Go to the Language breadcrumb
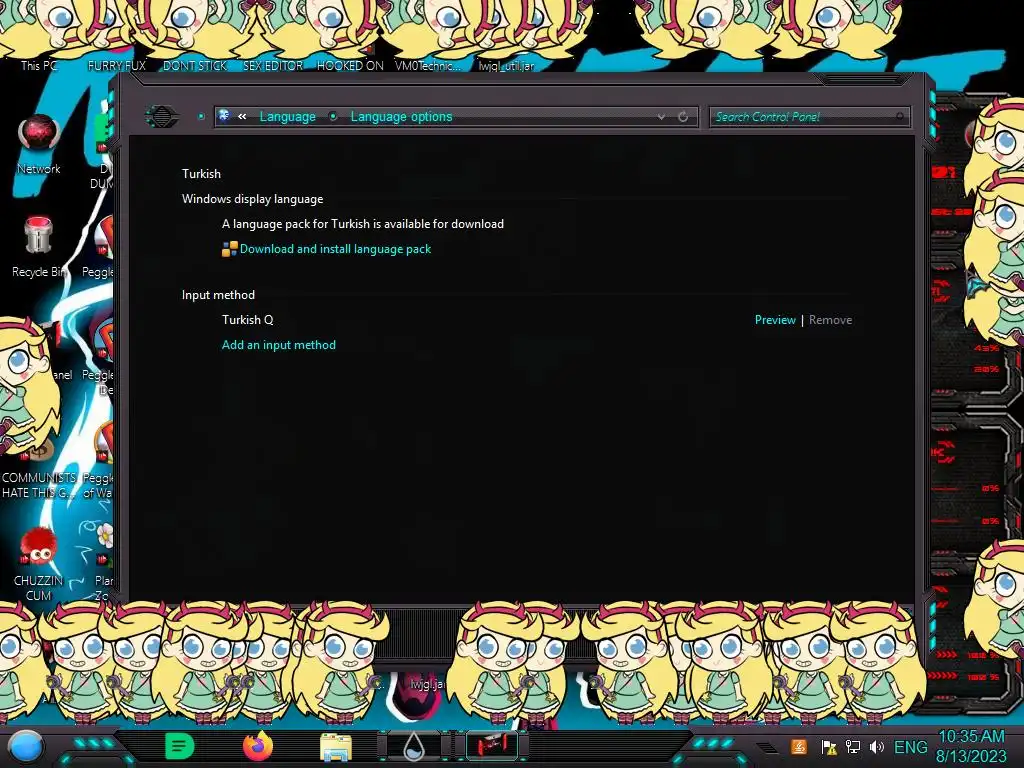Viewport: 1024px width, 768px height. tap(287, 116)
